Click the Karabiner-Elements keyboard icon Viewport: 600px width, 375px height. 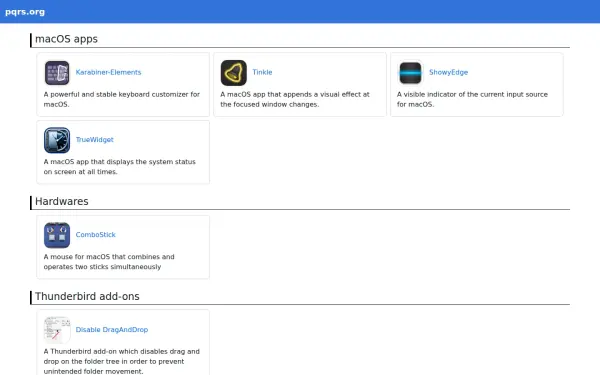coord(57,73)
